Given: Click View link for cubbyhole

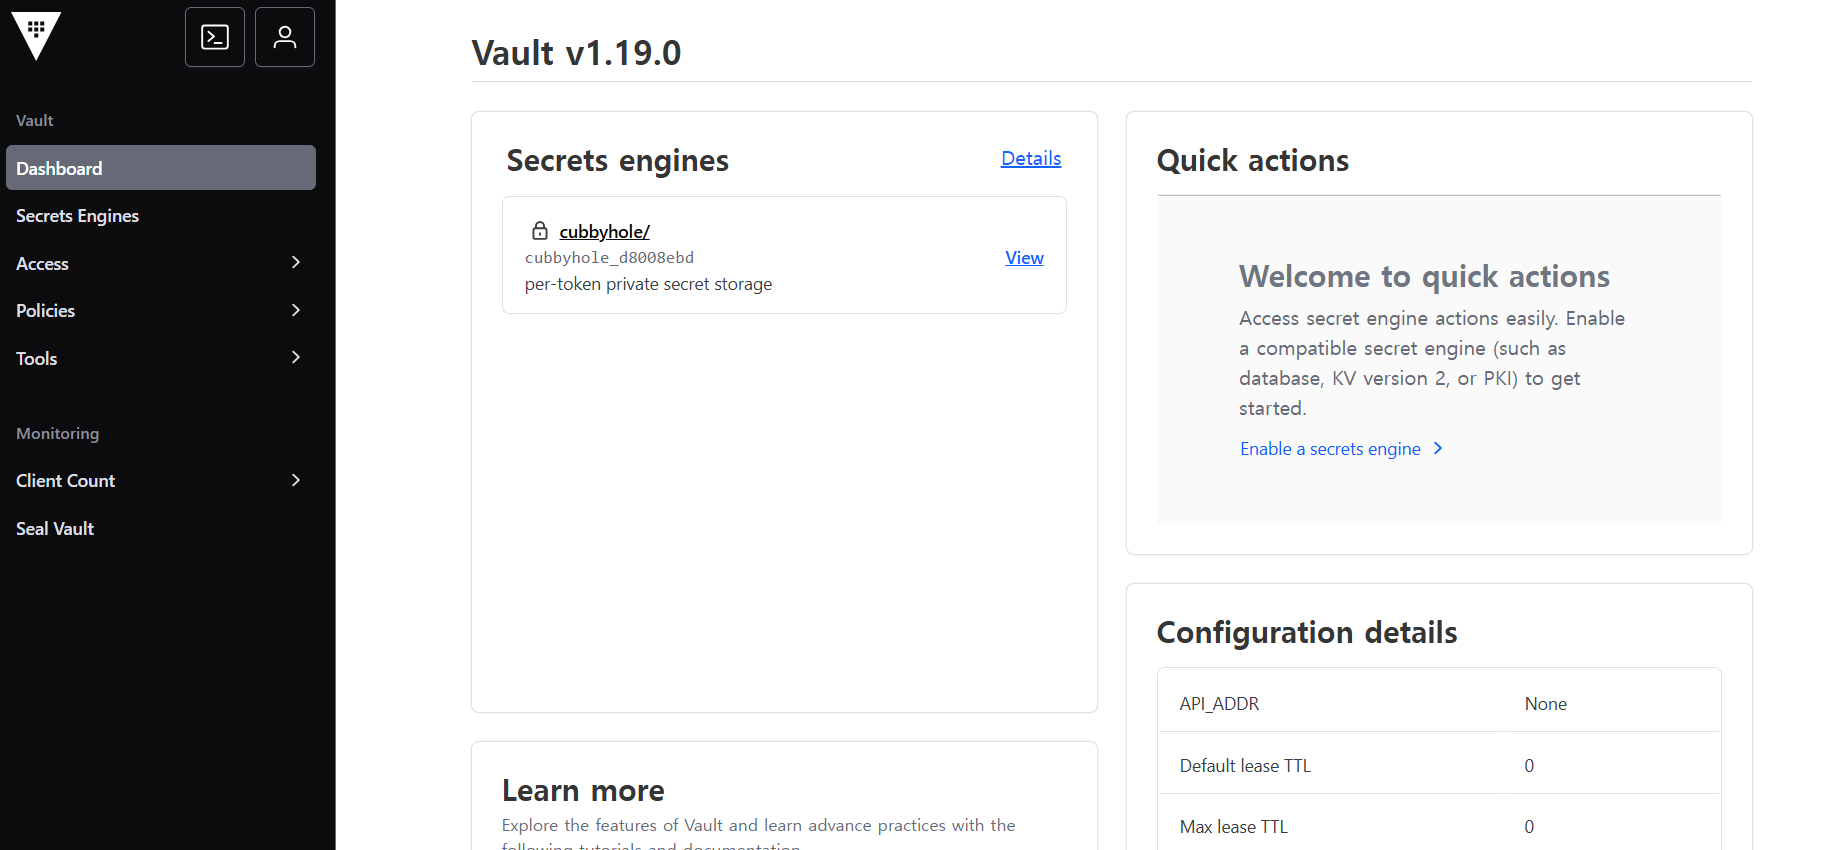Looking at the screenshot, I should point(1024,257).
